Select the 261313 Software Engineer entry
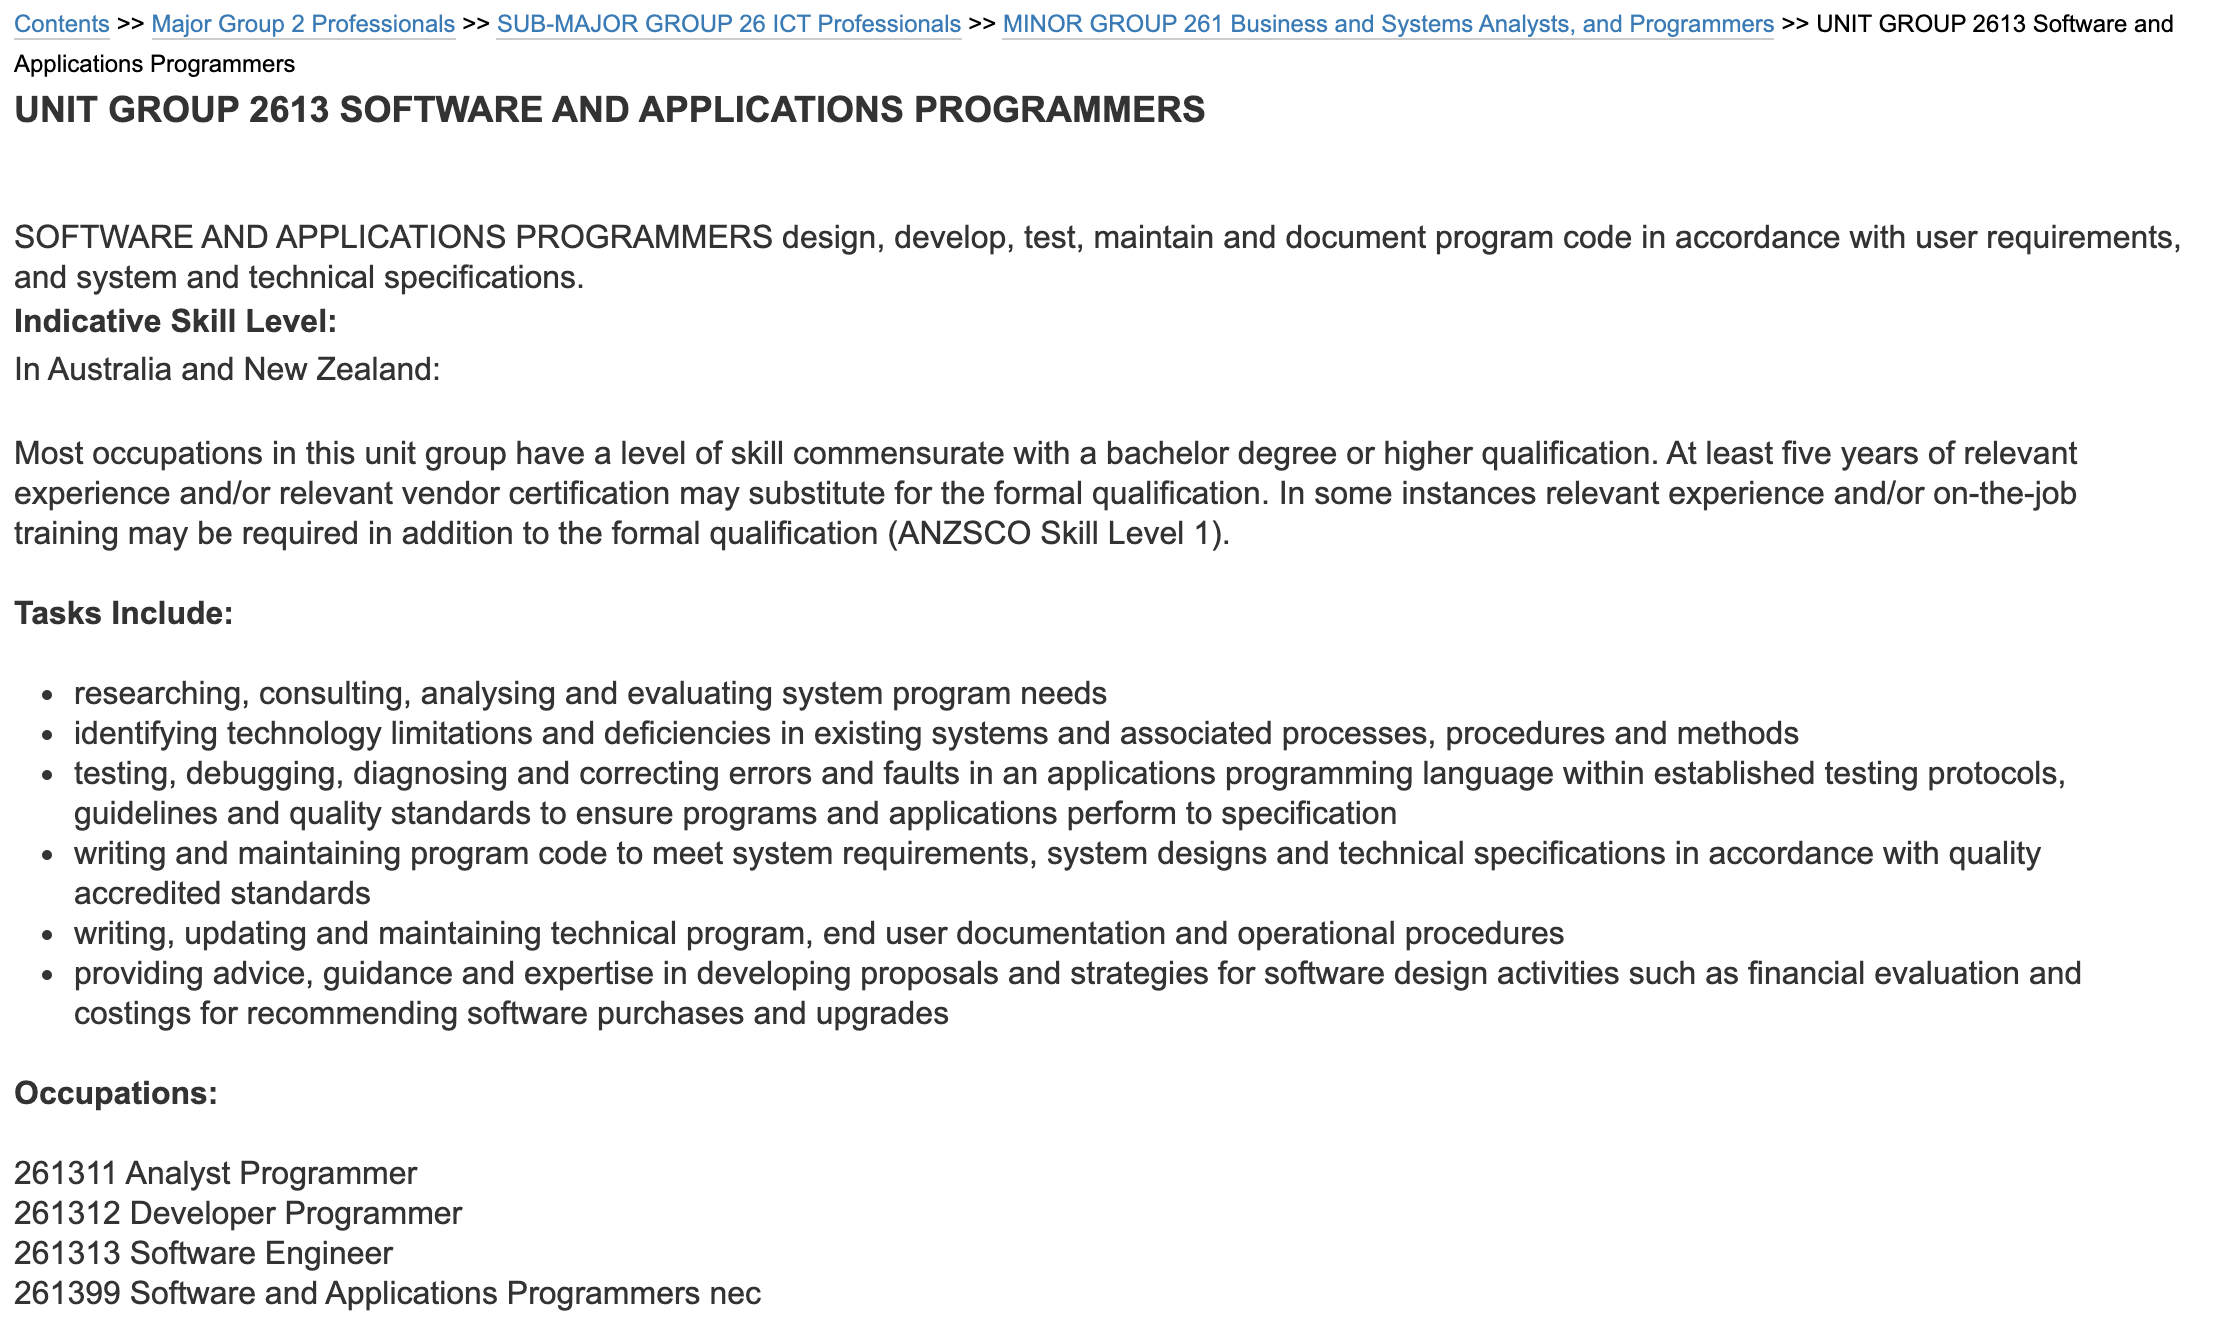Image resolution: width=2224 pixels, height=1320 pixels. click(x=203, y=1253)
